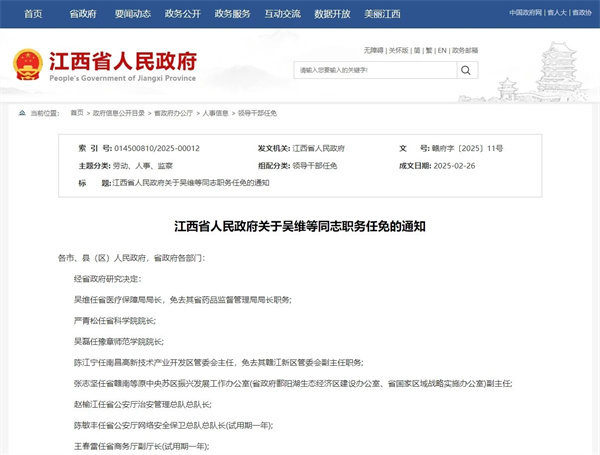The height and width of the screenshot is (455, 600).
Task: Follow the 省人大 top link
Action: [x=559, y=13]
